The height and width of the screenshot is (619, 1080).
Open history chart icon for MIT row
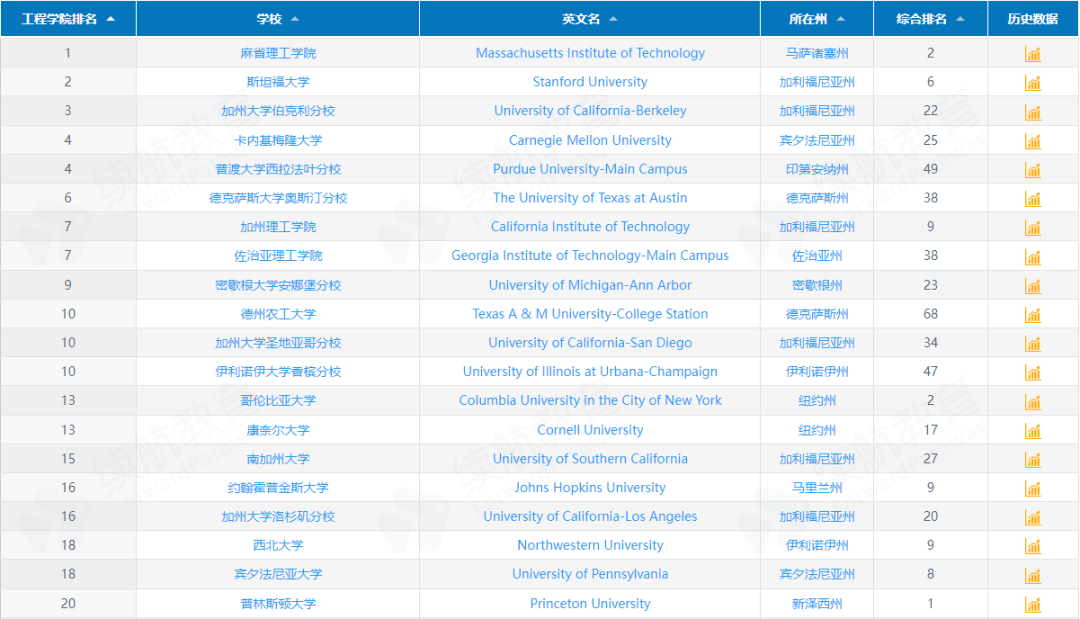click(1032, 54)
